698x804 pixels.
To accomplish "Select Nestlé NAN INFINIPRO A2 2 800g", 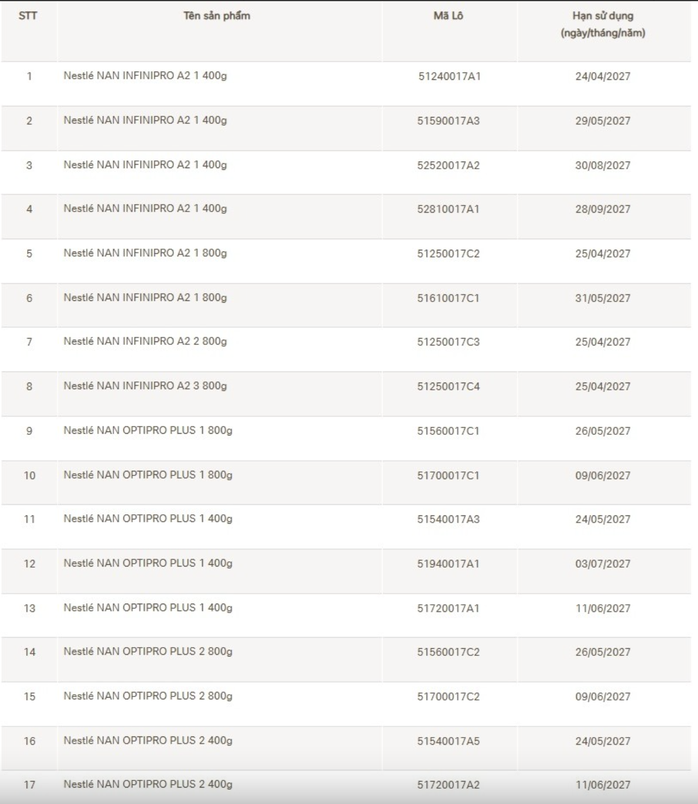I will tap(145, 342).
